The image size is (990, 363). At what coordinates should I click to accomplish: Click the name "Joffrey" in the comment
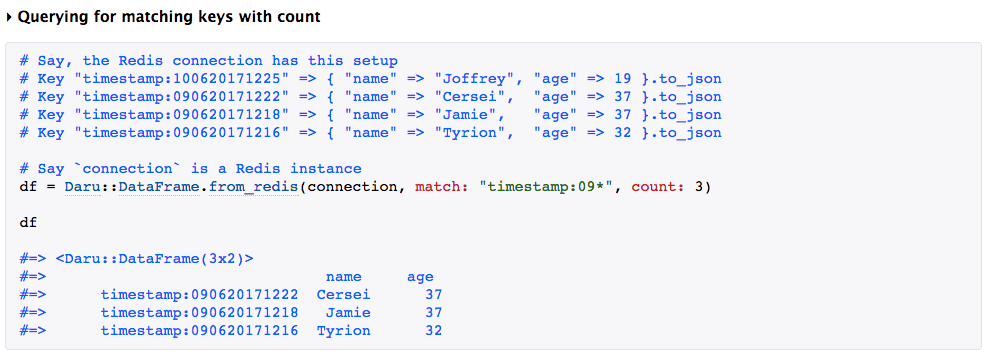(x=474, y=80)
